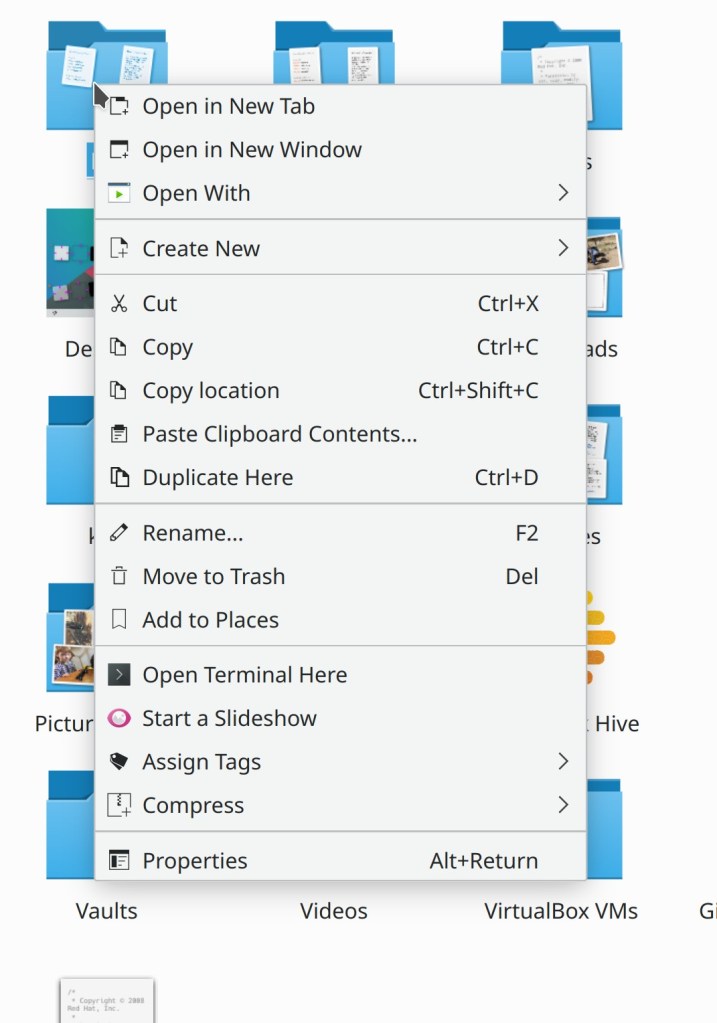The image size is (717, 1023).
Task: Expand the Create New submenu arrow
Action: click(x=563, y=248)
